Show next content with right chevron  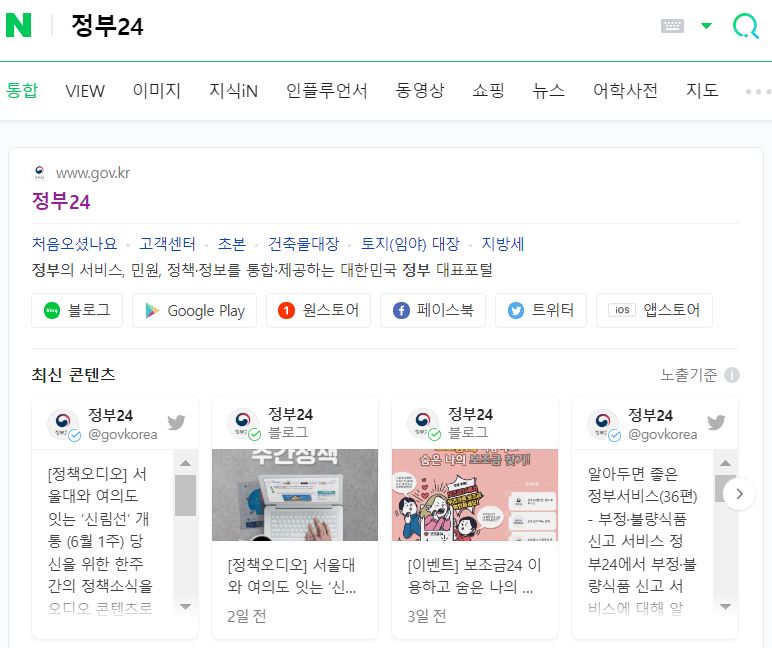tap(739, 494)
